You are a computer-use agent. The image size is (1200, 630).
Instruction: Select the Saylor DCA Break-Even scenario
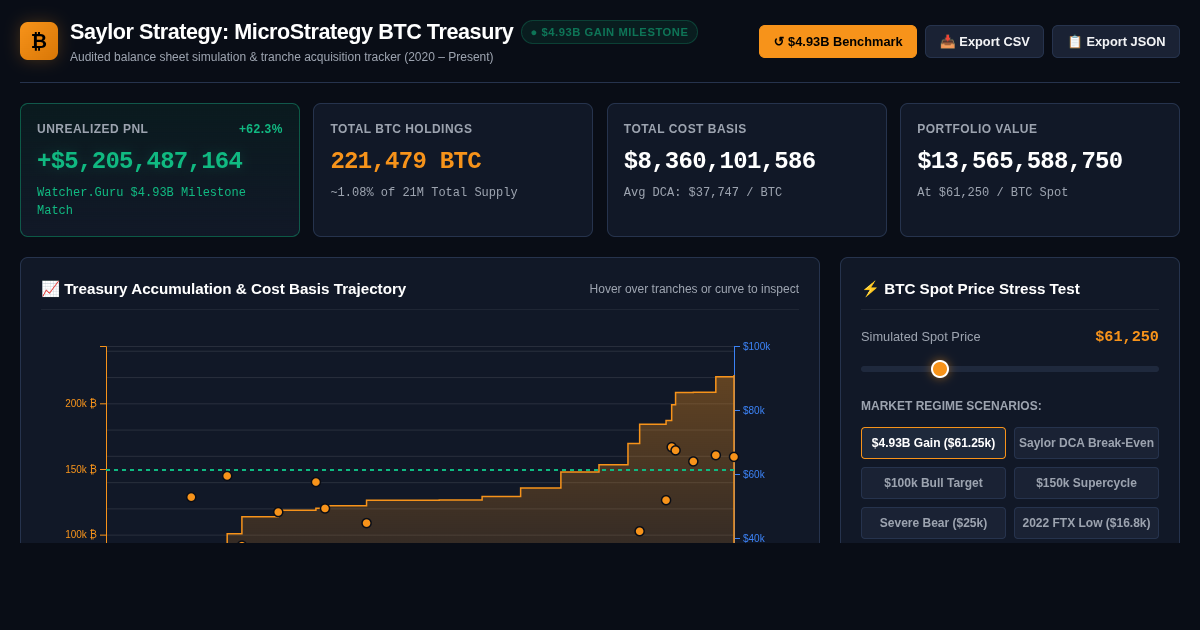pyautogui.click(x=1086, y=443)
